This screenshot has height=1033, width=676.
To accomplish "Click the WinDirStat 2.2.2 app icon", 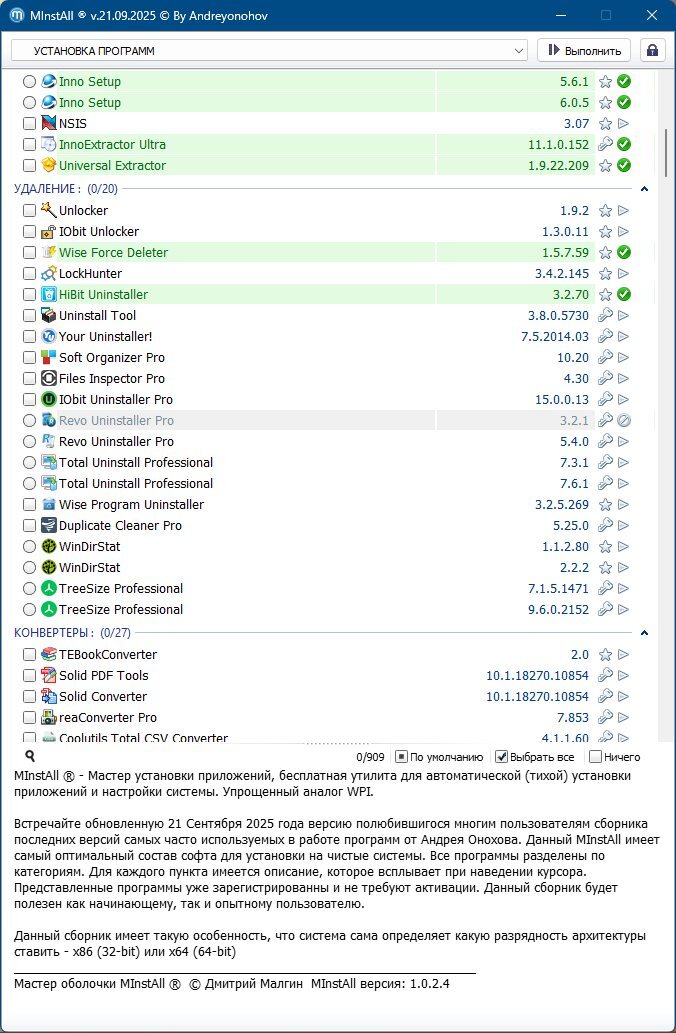I will [x=48, y=568].
